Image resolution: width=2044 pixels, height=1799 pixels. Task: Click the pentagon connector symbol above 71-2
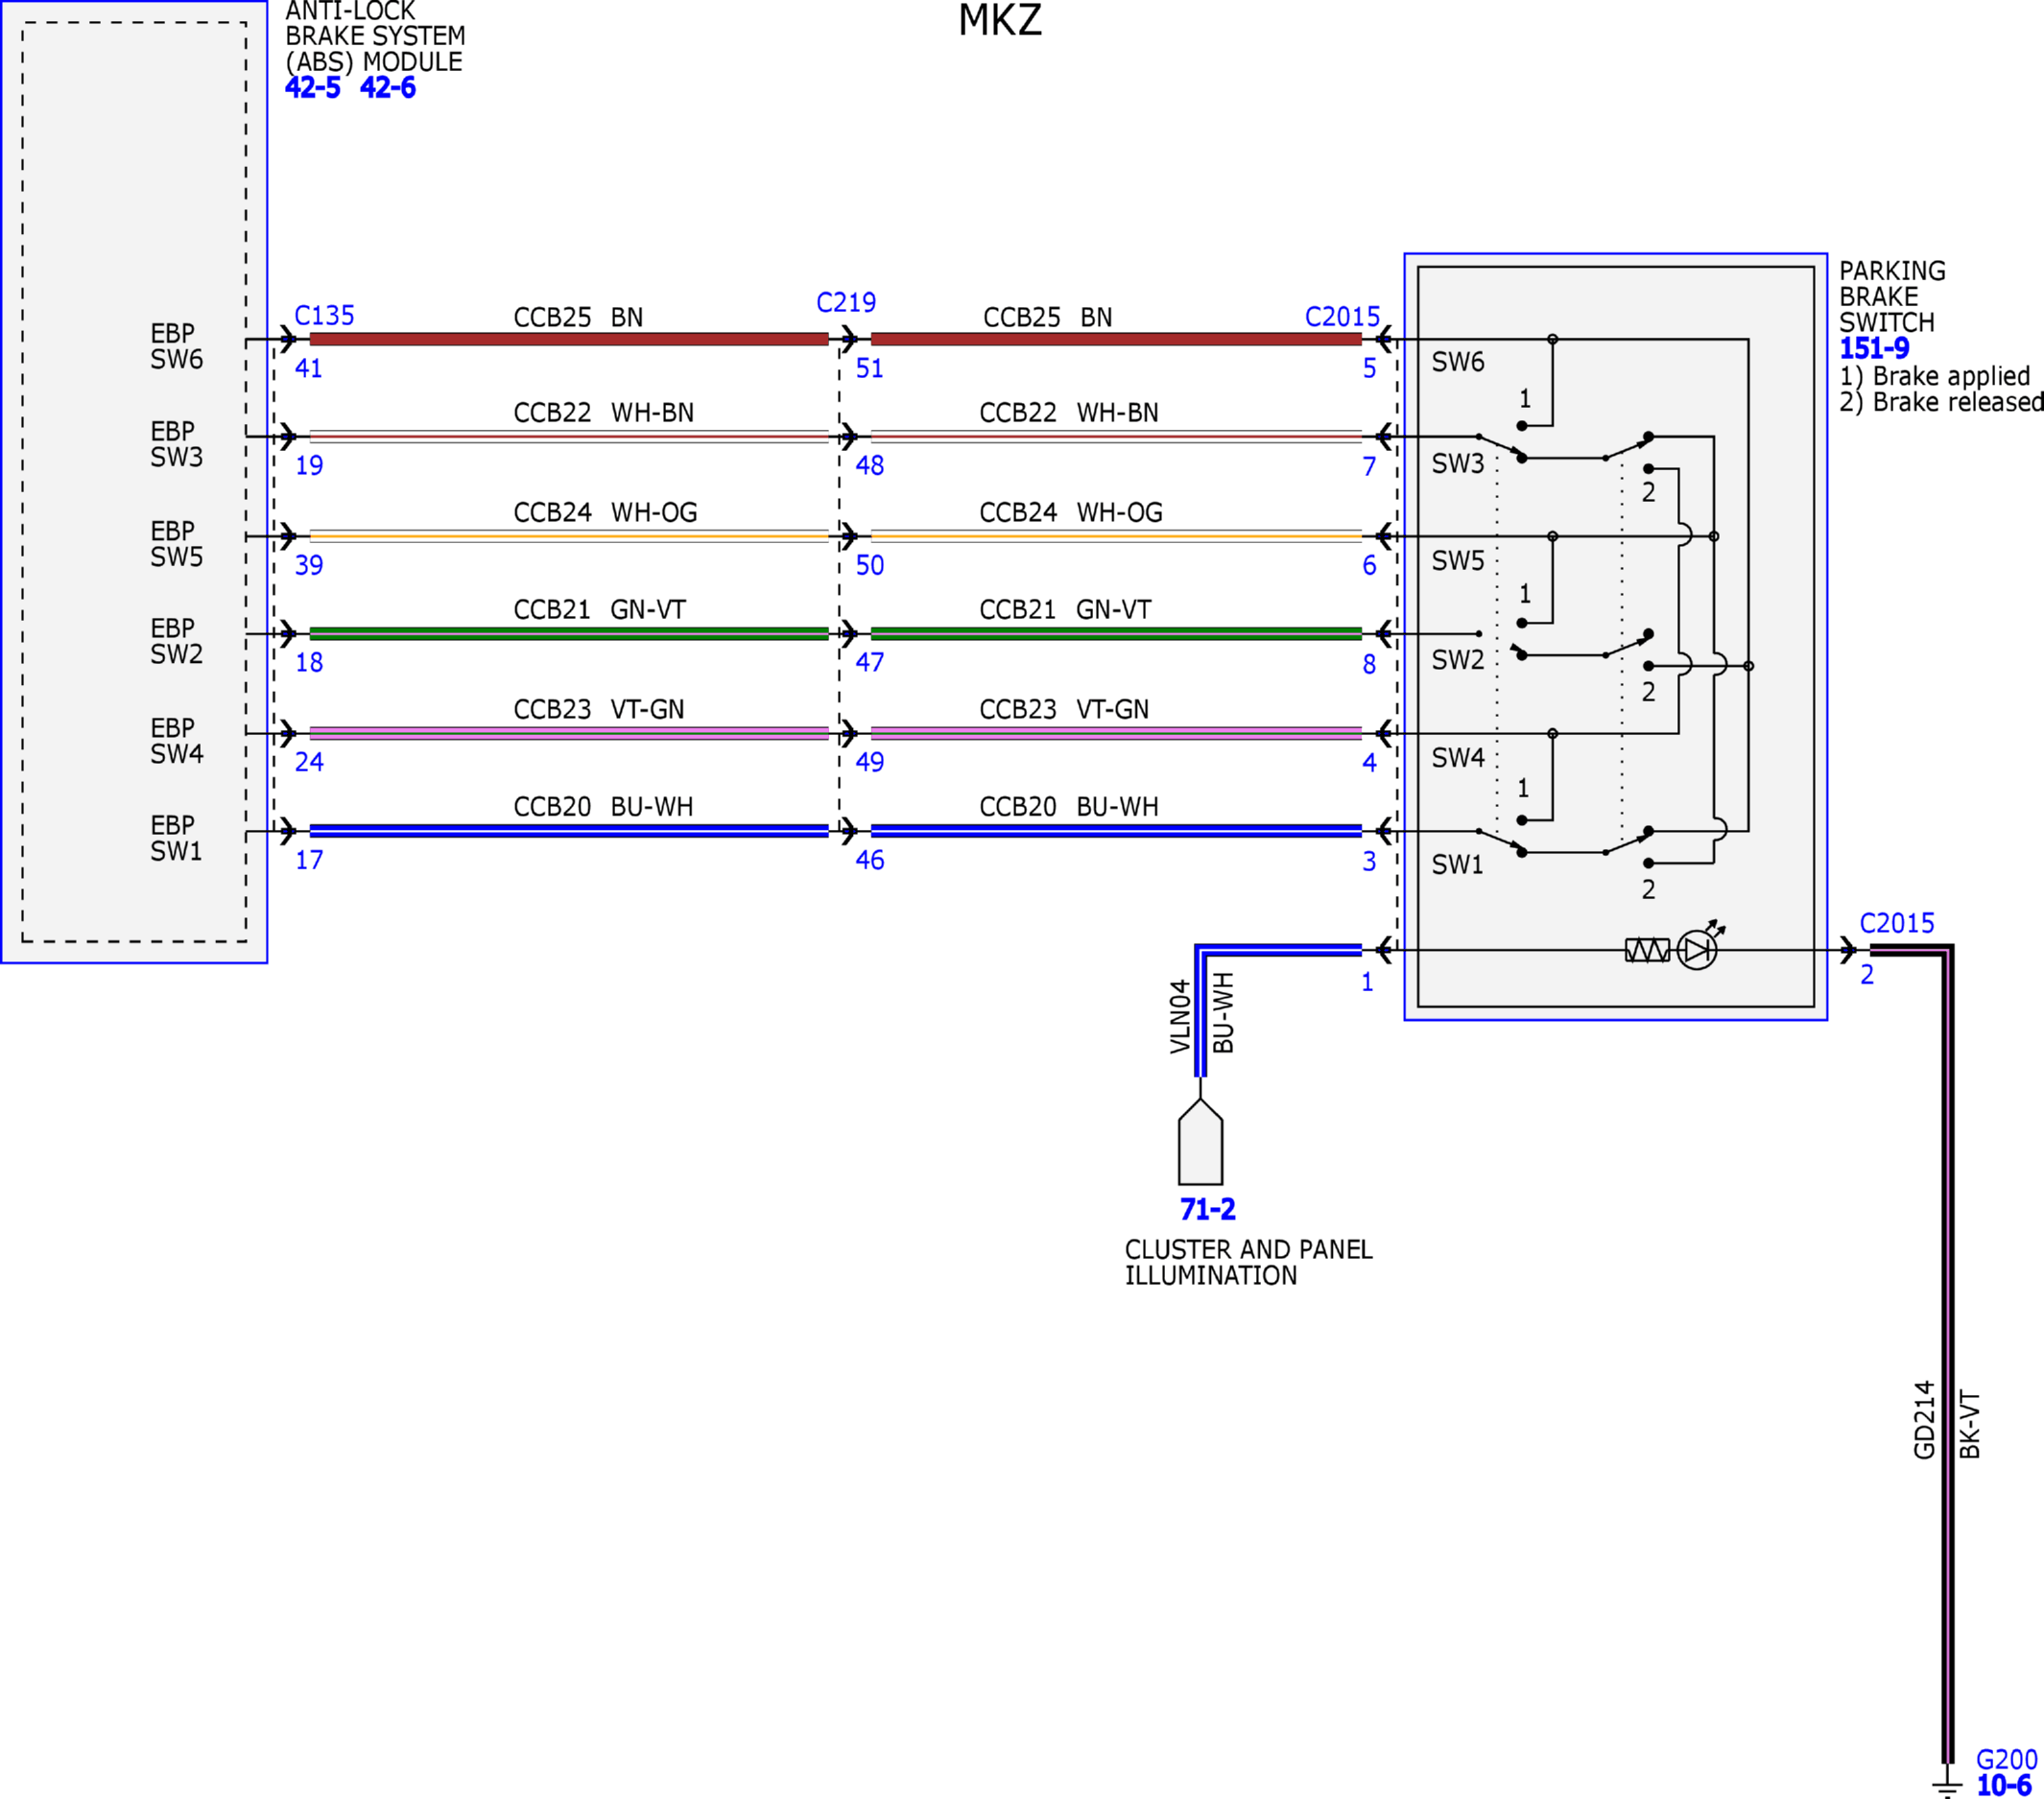(1200, 1142)
